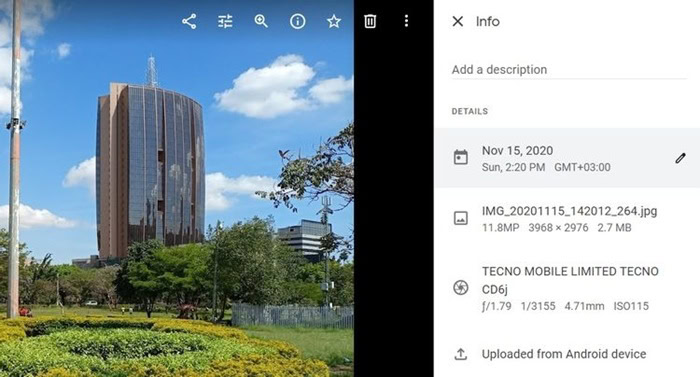Select the Nov 15, 2020 date row

pyautogui.click(x=567, y=158)
